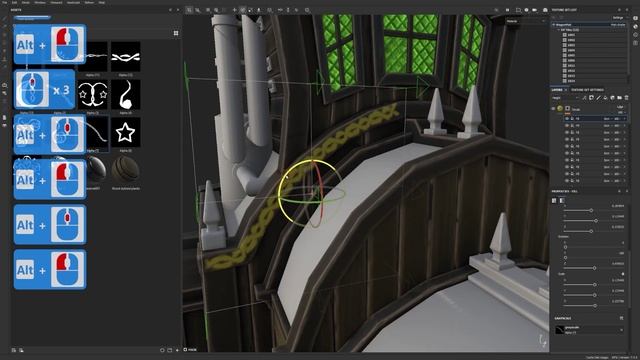Collapse the UV tiles child tree node

click(x=558, y=30)
